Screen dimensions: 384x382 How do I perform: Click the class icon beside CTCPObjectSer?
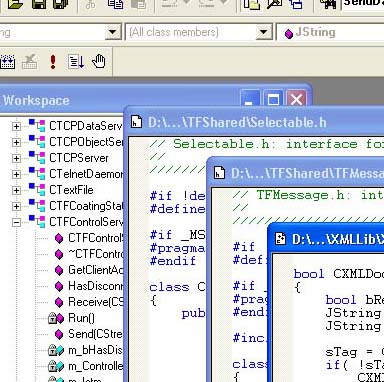(x=37, y=142)
